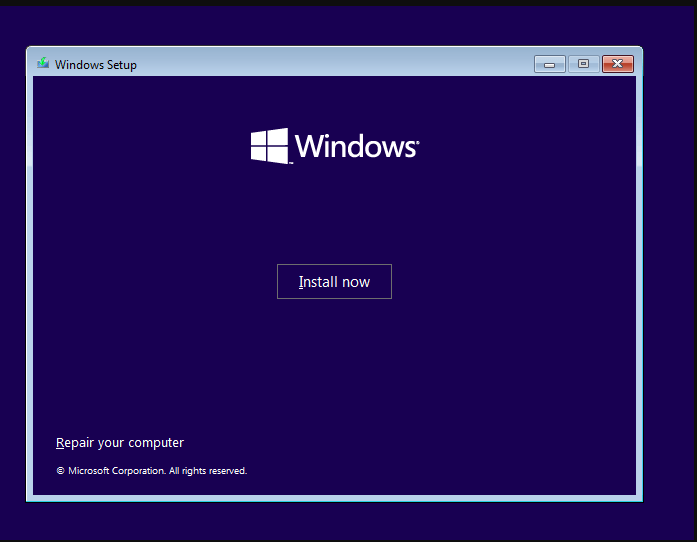This screenshot has width=697, height=542.
Task: Maximize the Windows Setup window
Action: [x=583, y=64]
